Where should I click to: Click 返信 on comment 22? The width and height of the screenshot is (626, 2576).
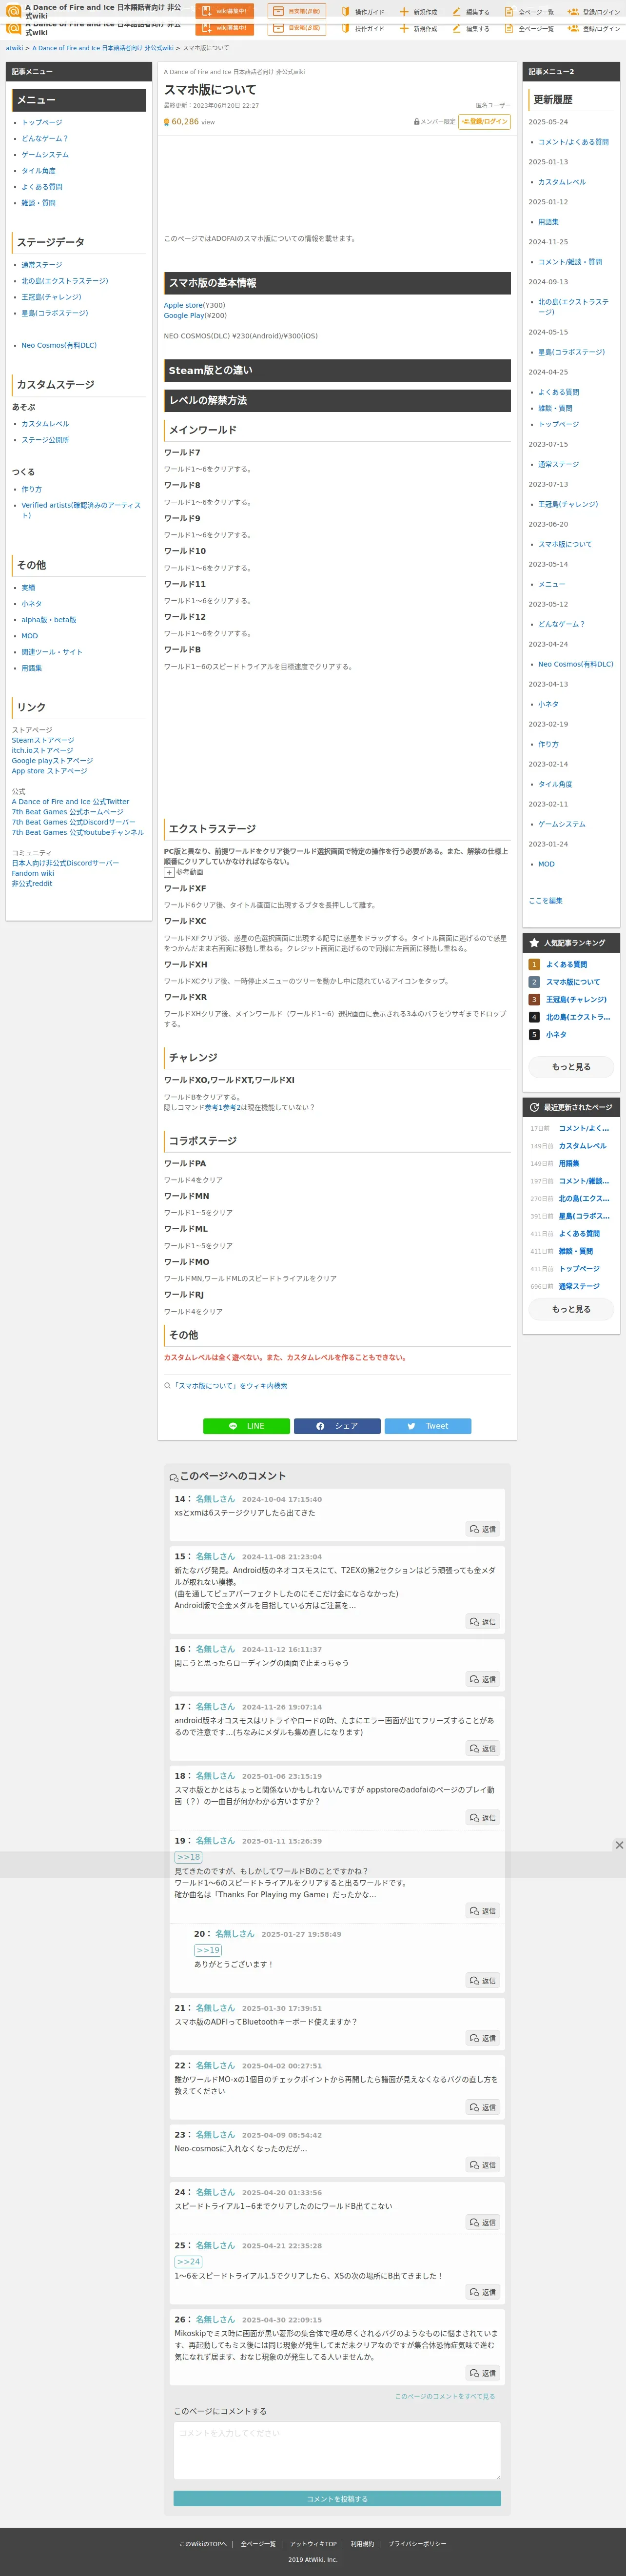[x=482, y=2107]
